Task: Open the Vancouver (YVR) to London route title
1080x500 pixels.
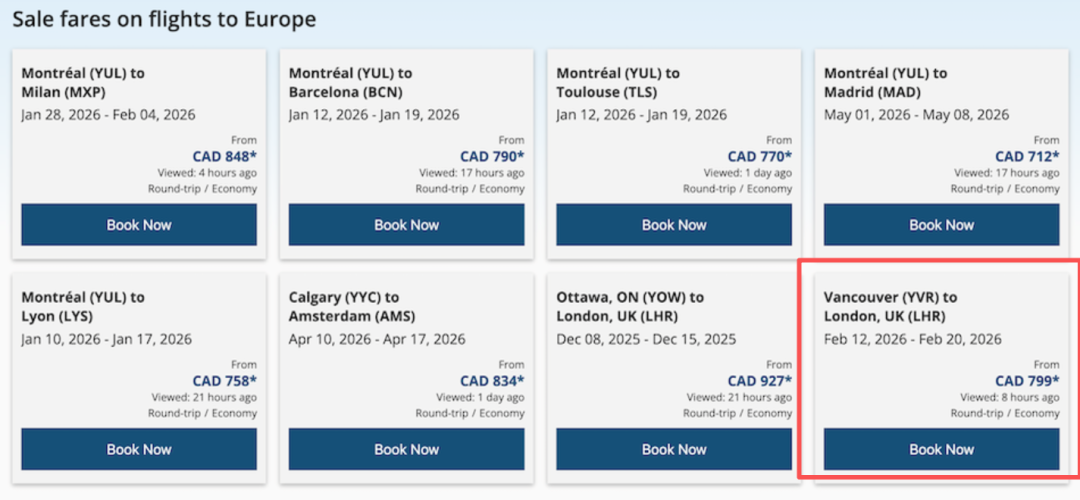Action: [x=890, y=306]
